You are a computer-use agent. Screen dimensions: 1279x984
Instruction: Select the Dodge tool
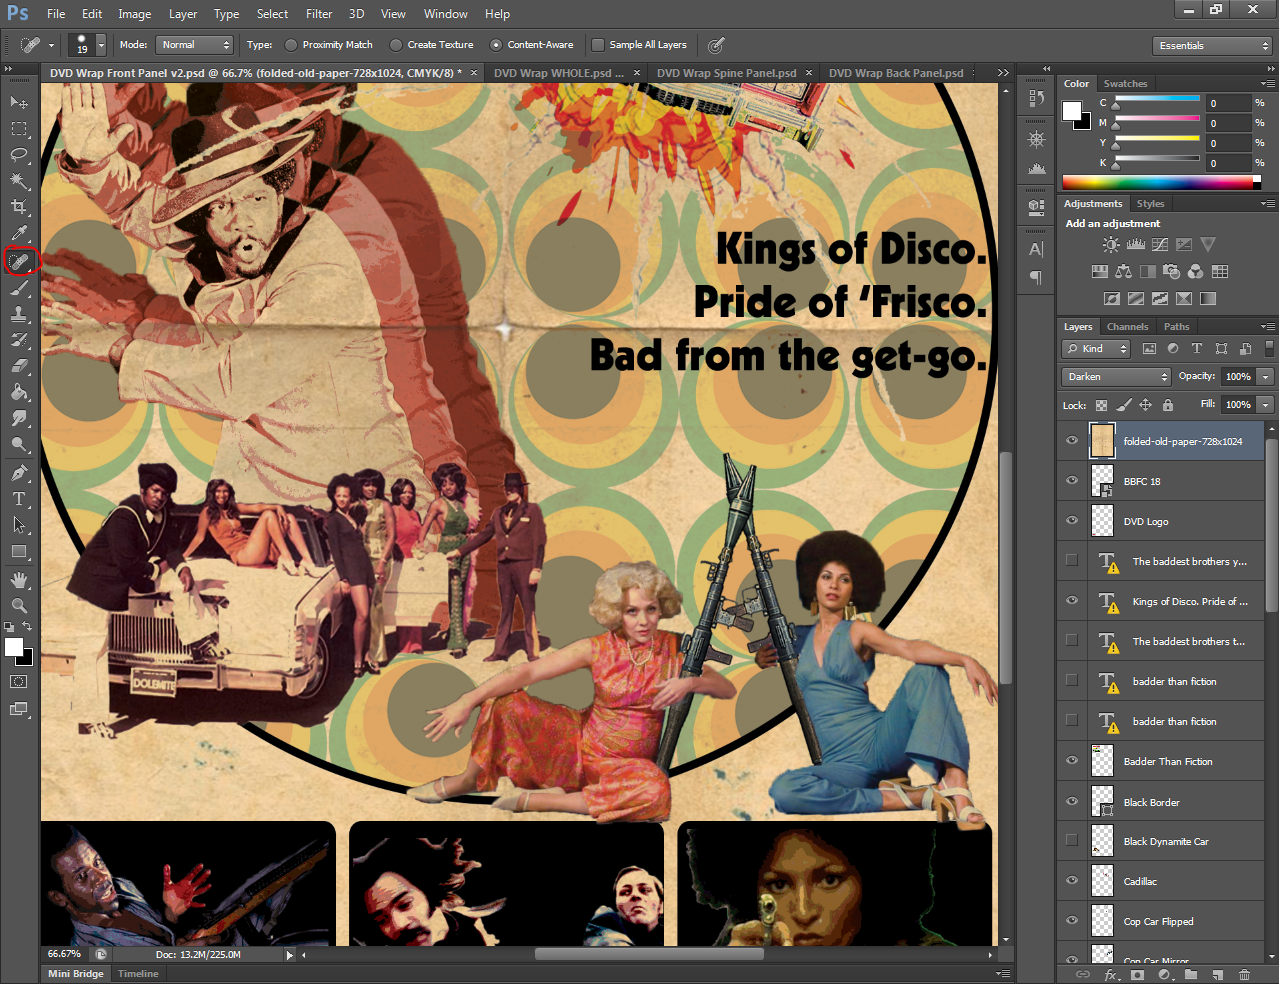point(19,445)
